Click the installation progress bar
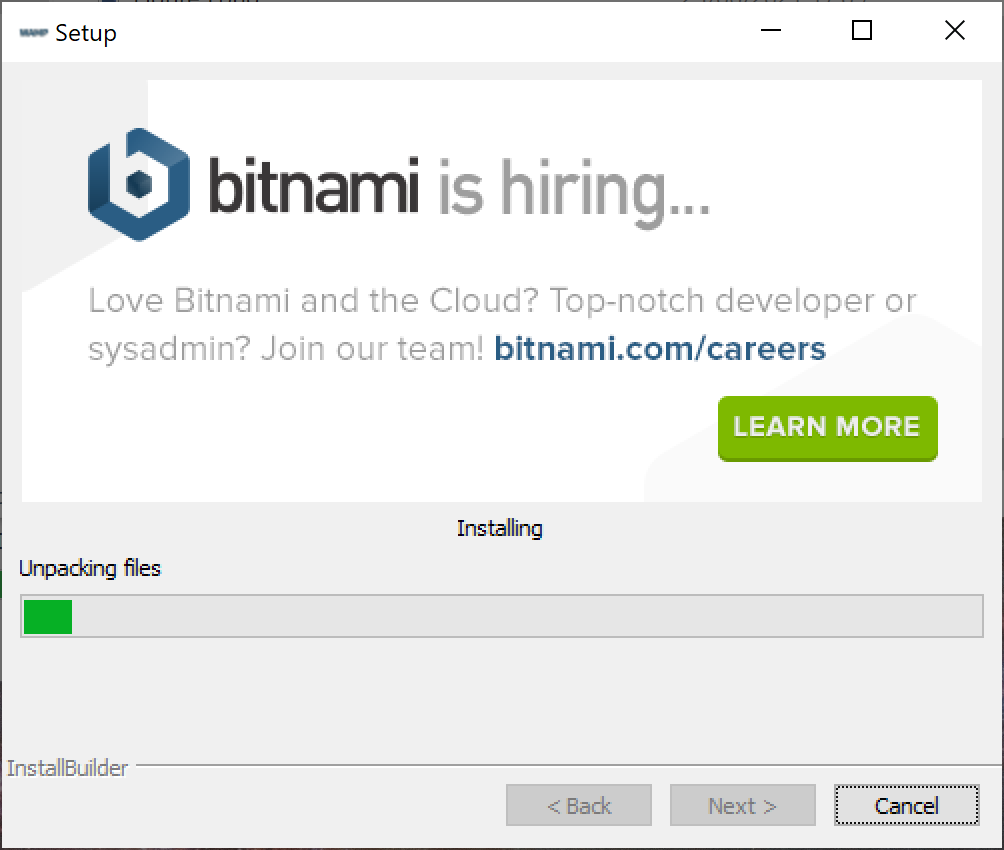The height and width of the screenshot is (850, 1004). click(x=501, y=616)
